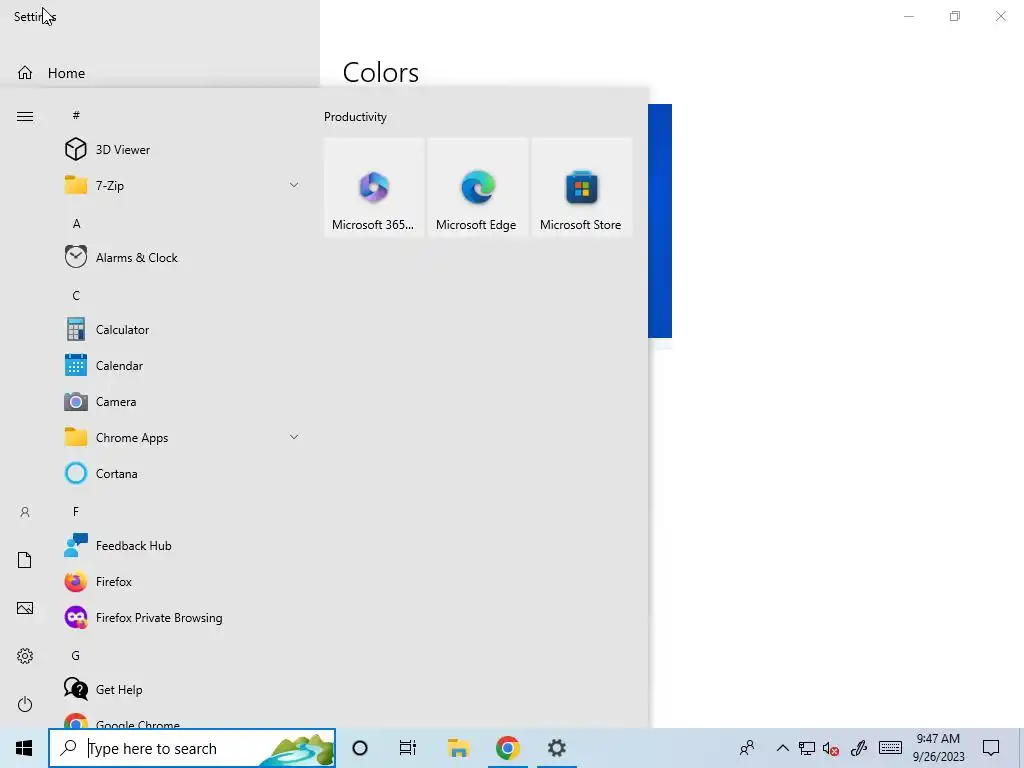Click the Power button in Start
Screen dimensions: 1024x768
[x=25, y=704]
